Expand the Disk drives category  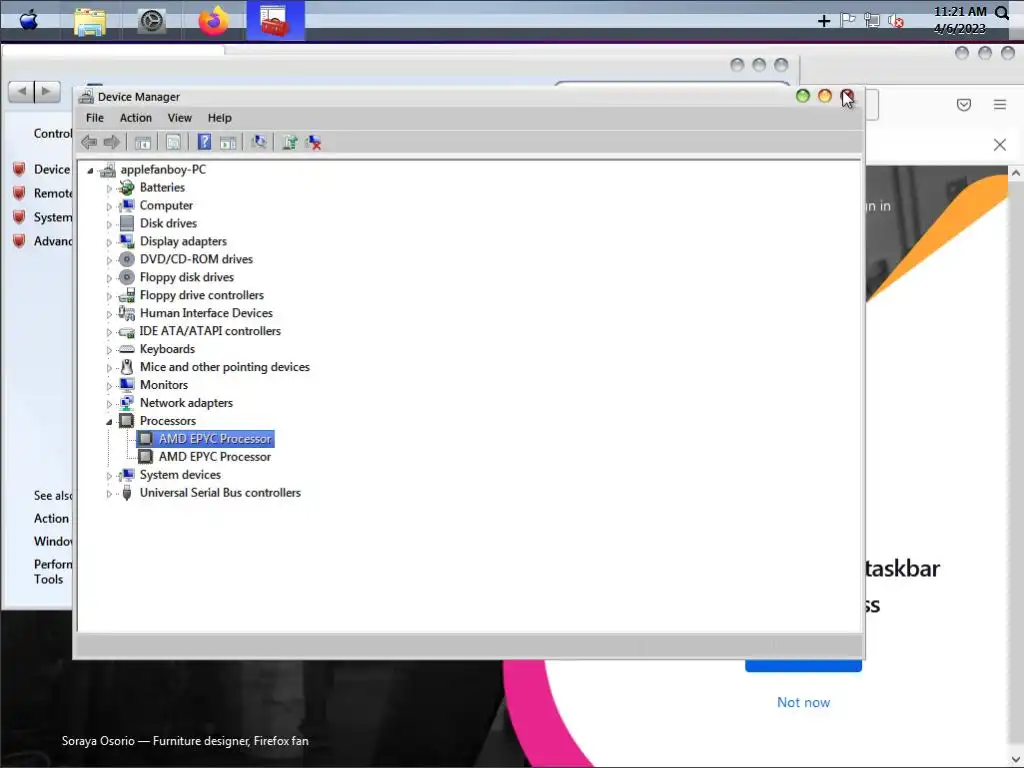pyautogui.click(x=109, y=224)
